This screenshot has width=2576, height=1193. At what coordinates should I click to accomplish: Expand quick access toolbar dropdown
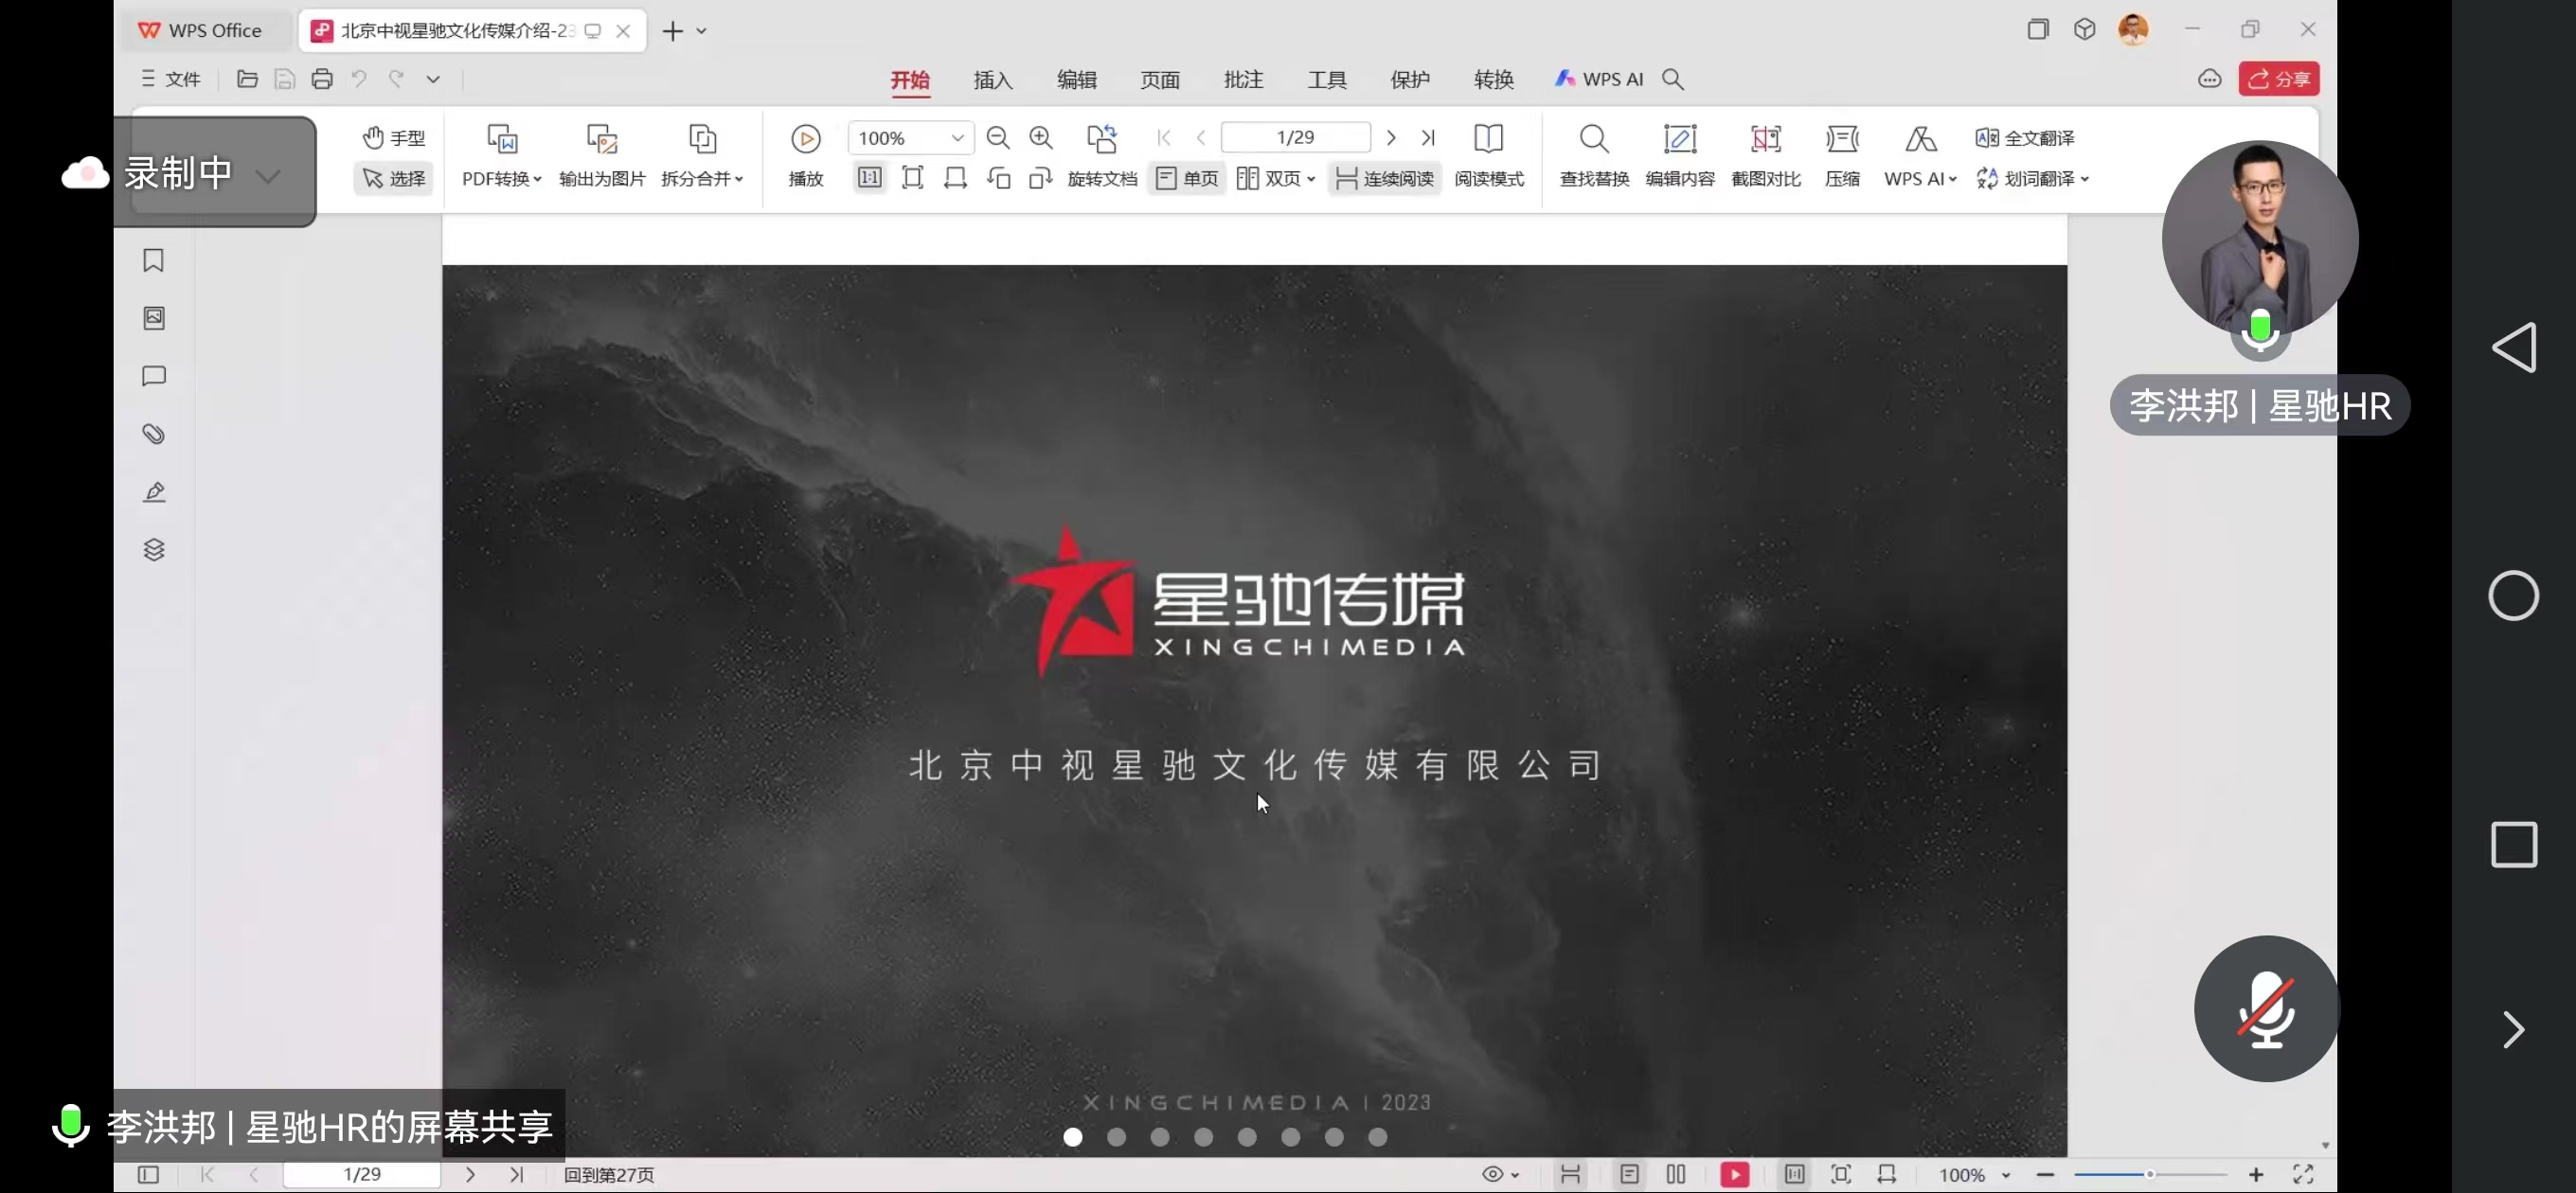point(433,79)
